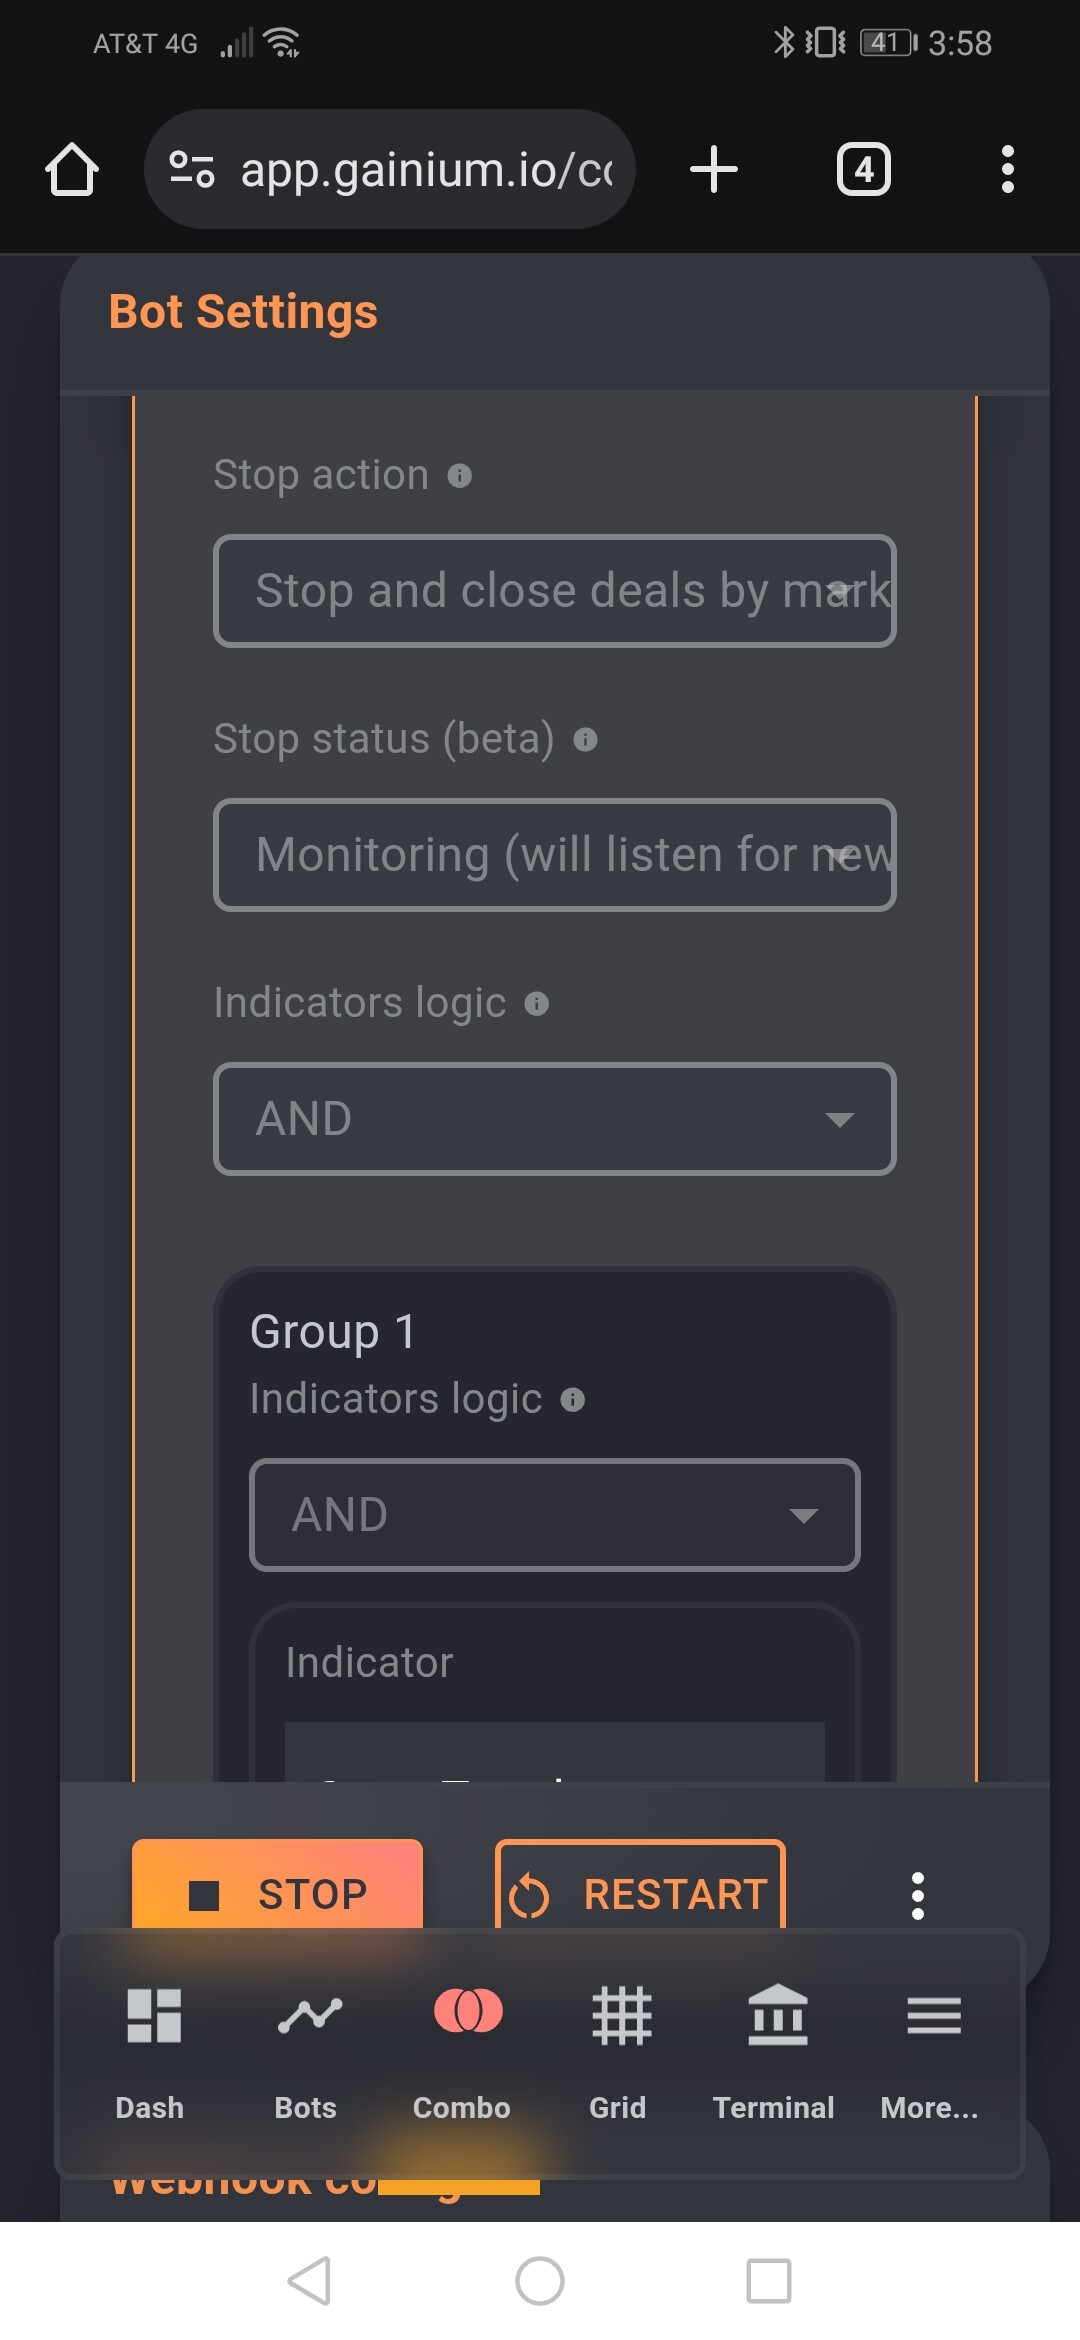Show info tooltip for Stop action
Image resolution: width=1080 pixels, height=2340 pixels.
(460, 476)
